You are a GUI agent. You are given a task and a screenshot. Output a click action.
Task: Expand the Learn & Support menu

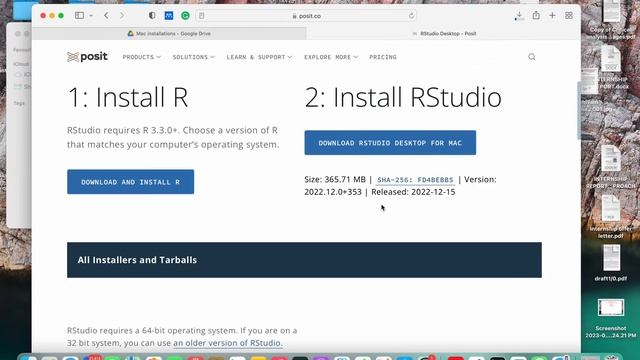coord(259,57)
